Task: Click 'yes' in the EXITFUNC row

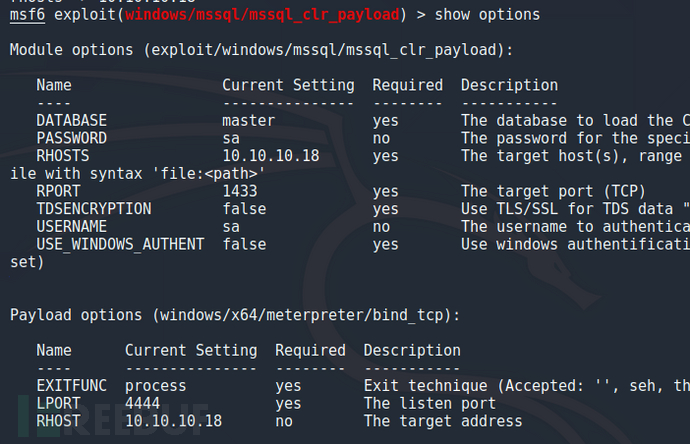Action: (x=288, y=387)
